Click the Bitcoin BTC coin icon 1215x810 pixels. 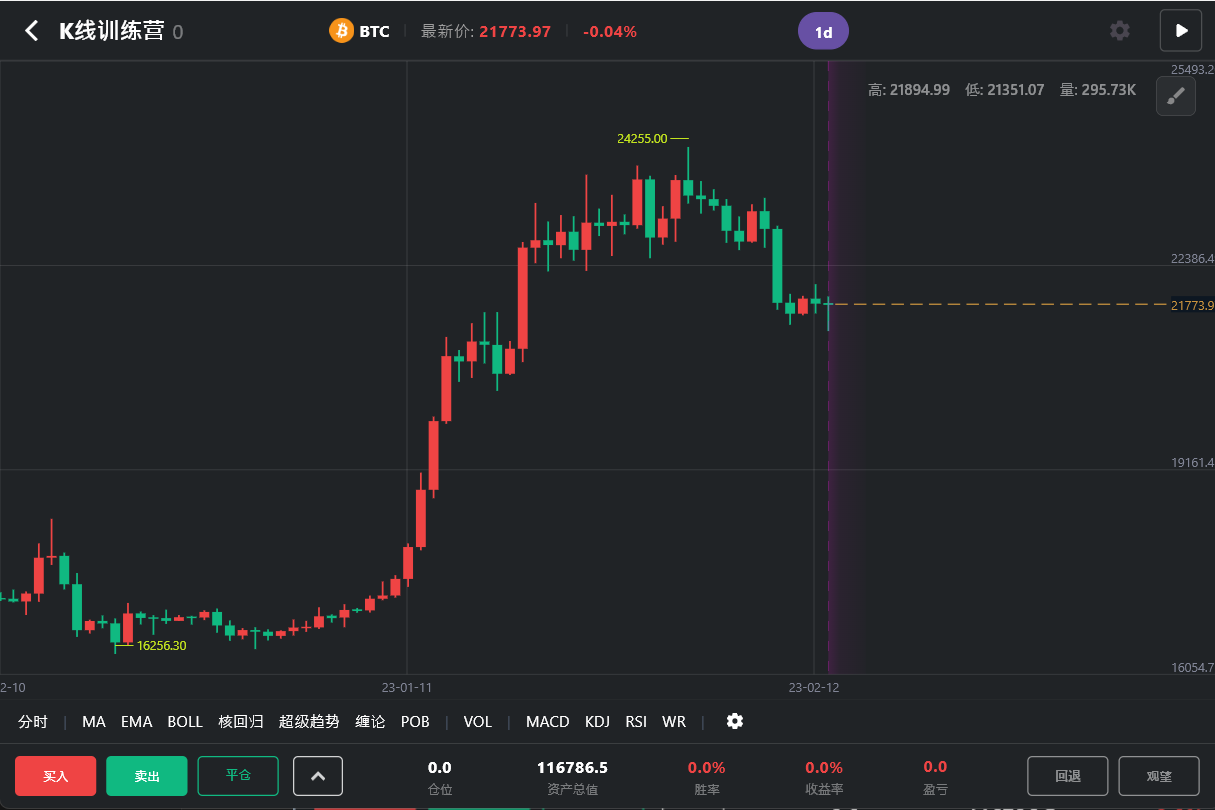(342, 31)
